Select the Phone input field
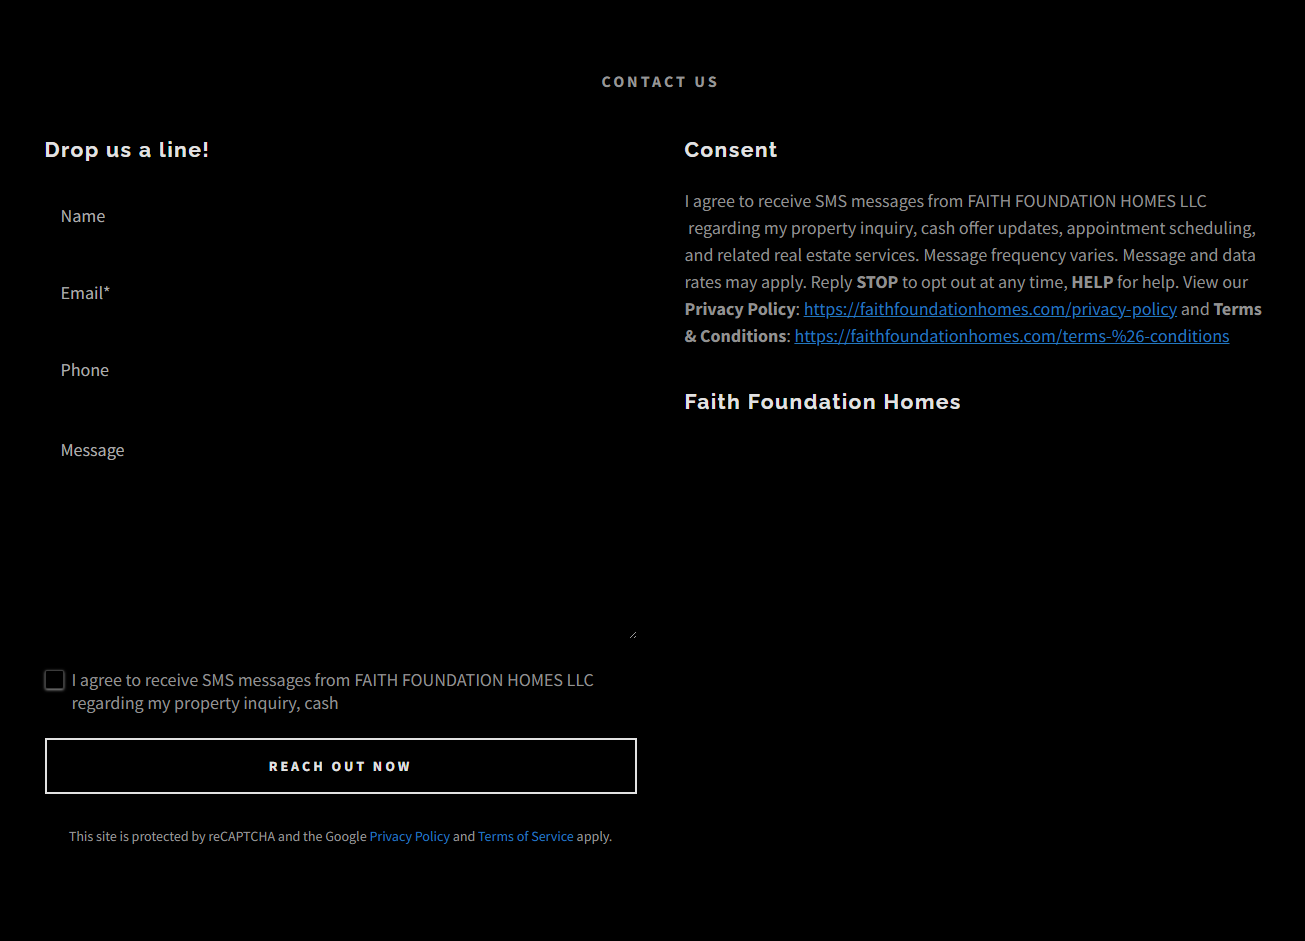This screenshot has width=1305, height=941. point(340,370)
